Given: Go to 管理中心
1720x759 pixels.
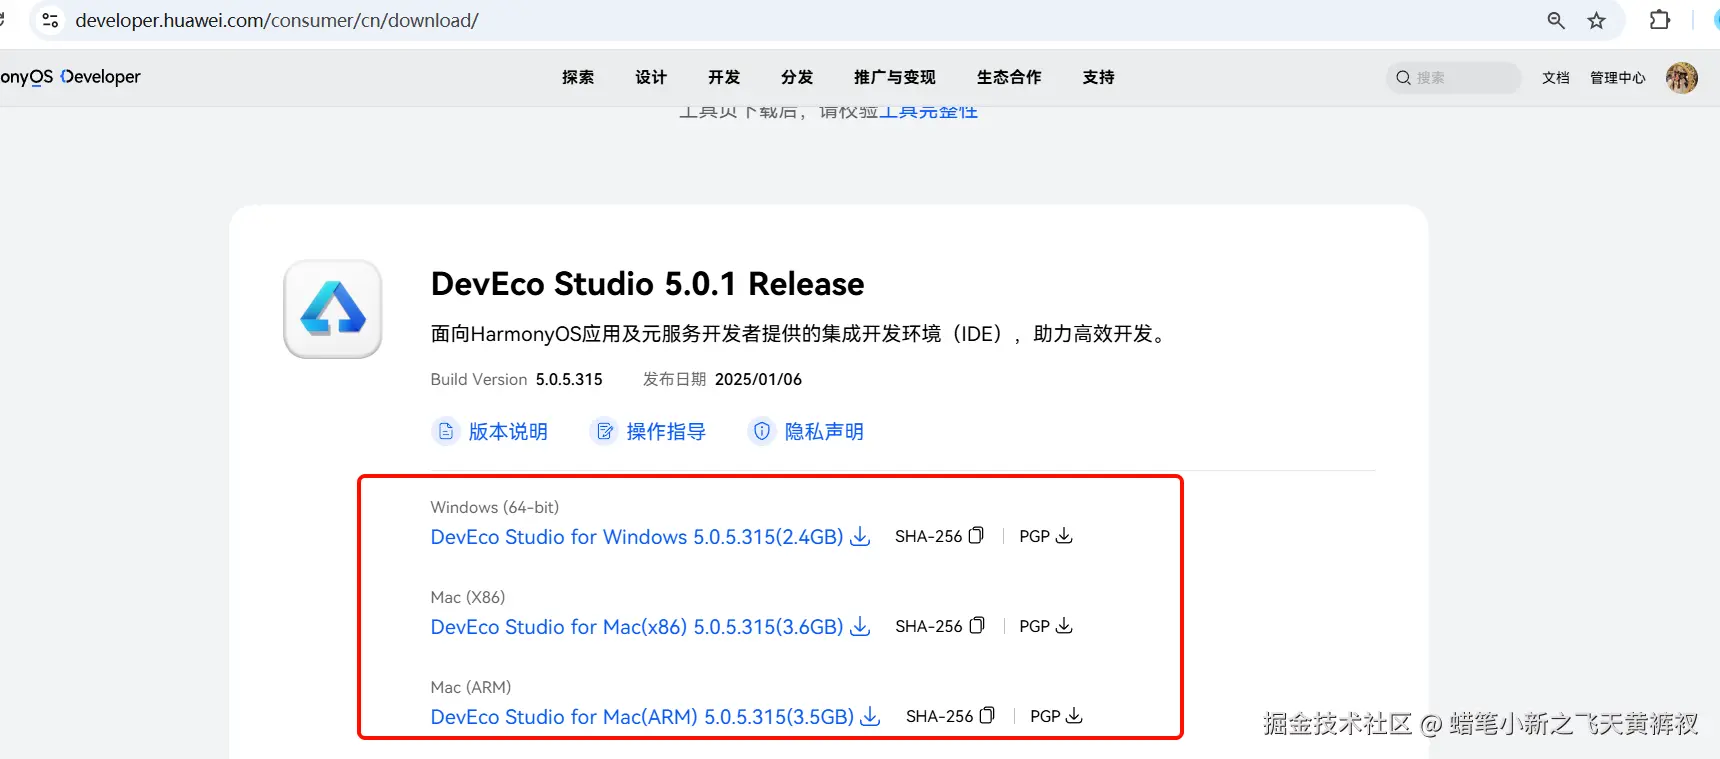Looking at the screenshot, I should pyautogui.click(x=1618, y=77).
